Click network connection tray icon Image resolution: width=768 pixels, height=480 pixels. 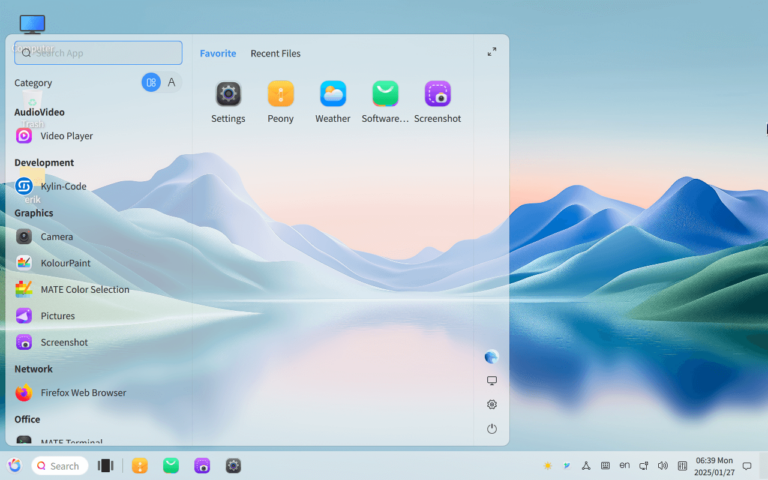click(x=644, y=466)
